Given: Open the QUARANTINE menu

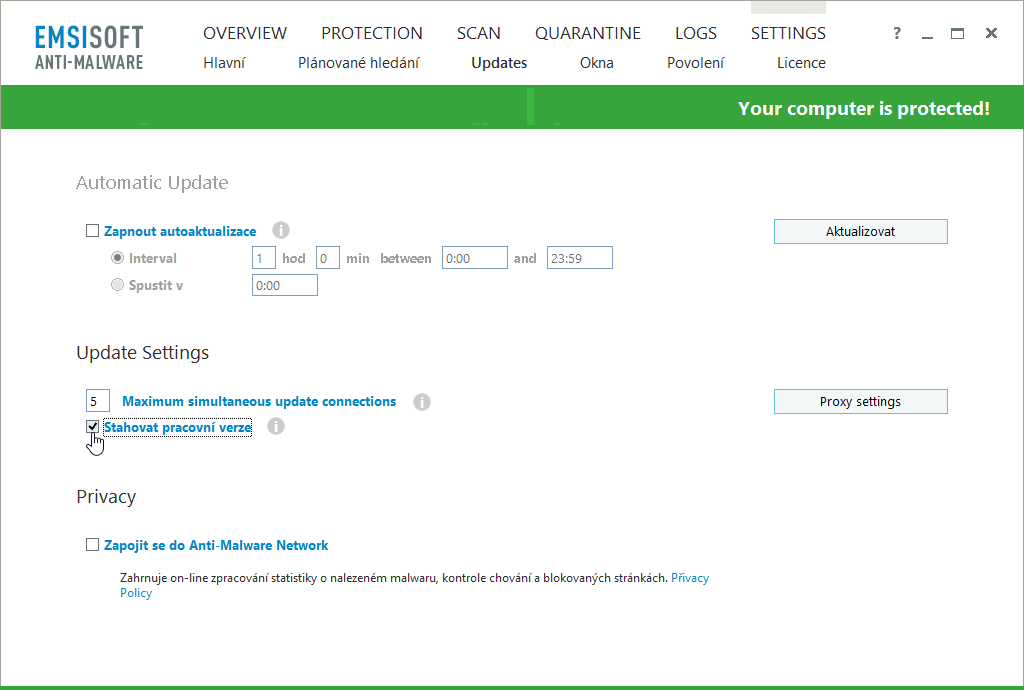Looking at the screenshot, I should point(588,33).
